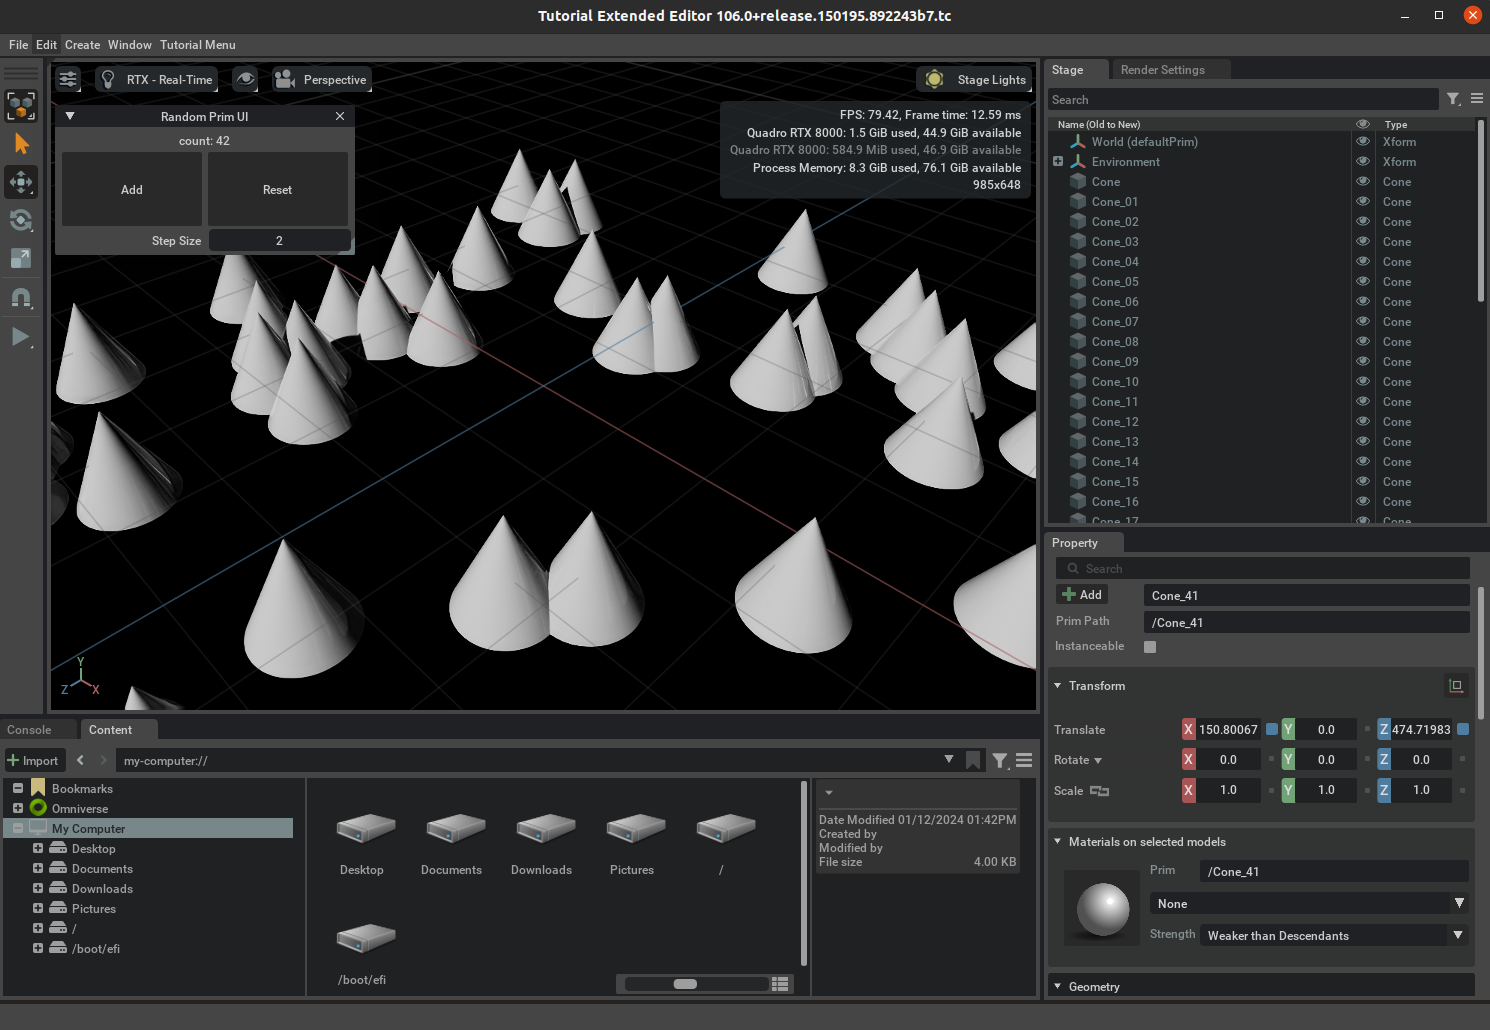Select the Move tool in left toolbar
The width and height of the screenshot is (1490, 1030).
click(x=20, y=182)
